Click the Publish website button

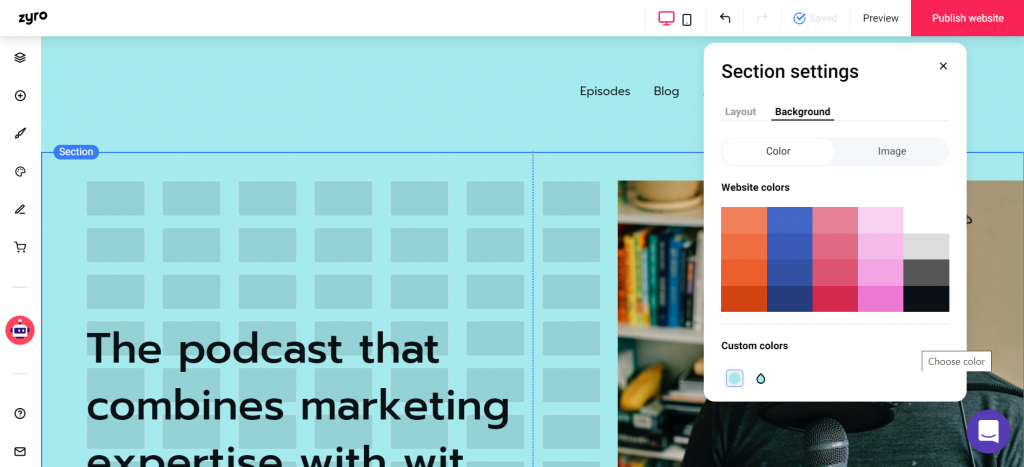(x=967, y=18)
